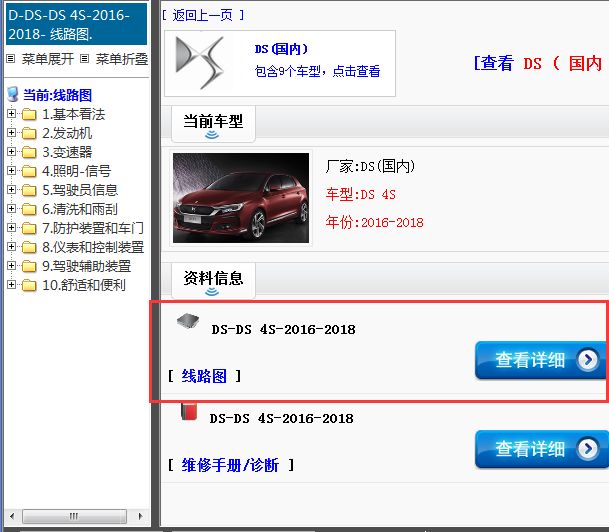Click the DS-DS 4S-2016-2018 title above 线路图
609x532 pixels.
[x=284, y=330]
